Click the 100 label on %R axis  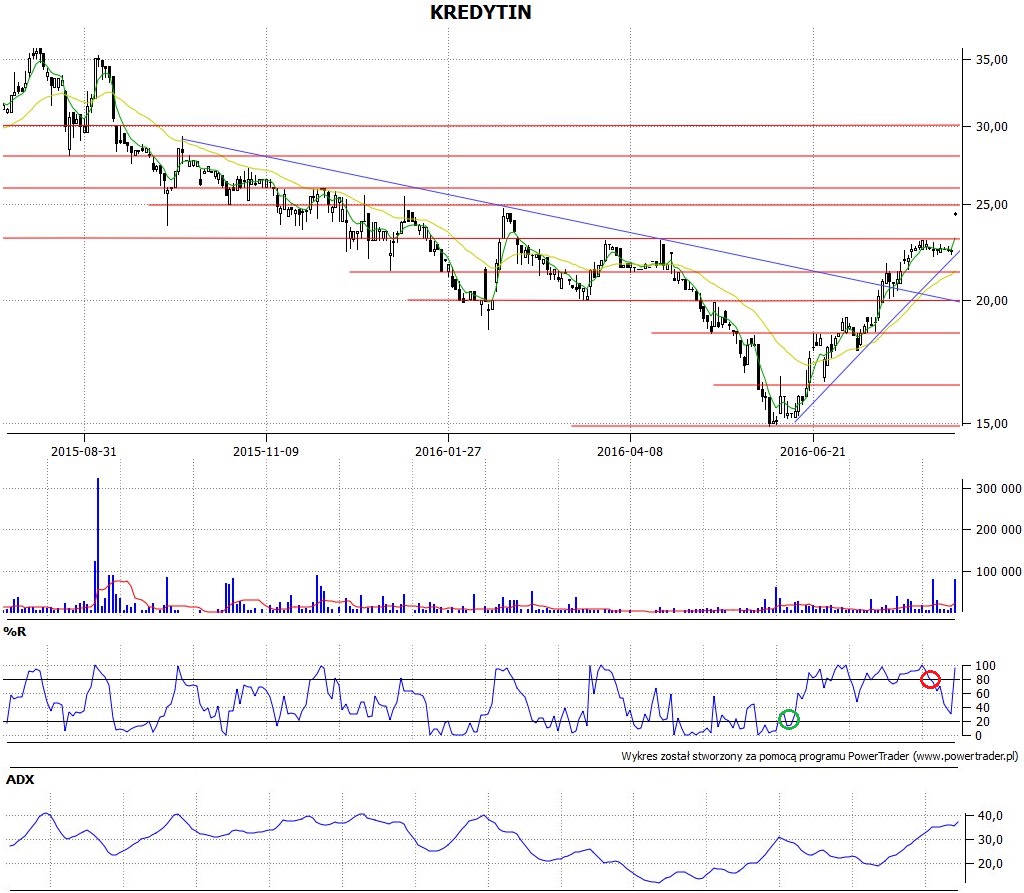click(985, 666)
